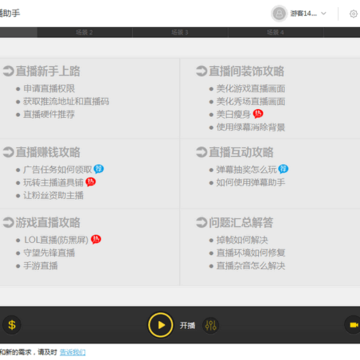Image resolution: width=360 pixels, height=360 pixels.
Task: Open 美白瘦身 guide
Action: click(234, 114)
